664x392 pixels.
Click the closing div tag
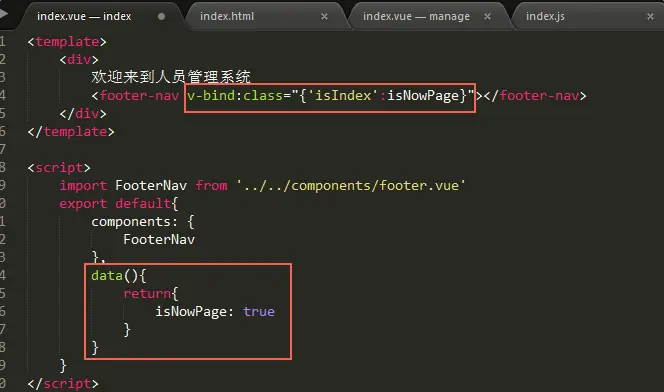tap(83, 113)
